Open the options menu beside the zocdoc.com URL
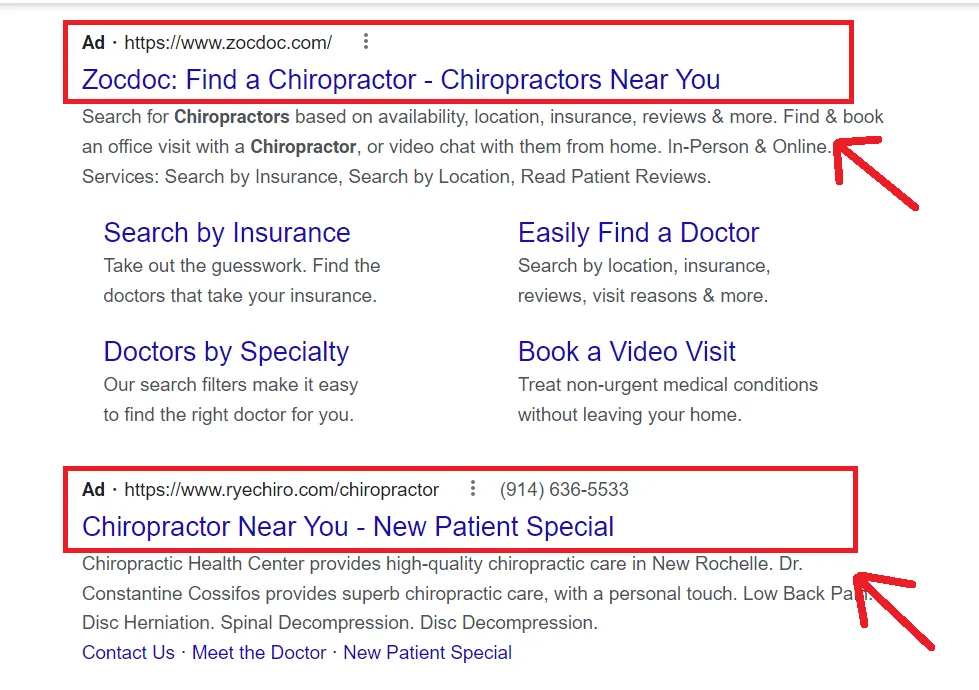Screen dimensions: 979x690 tap(366, 42)
